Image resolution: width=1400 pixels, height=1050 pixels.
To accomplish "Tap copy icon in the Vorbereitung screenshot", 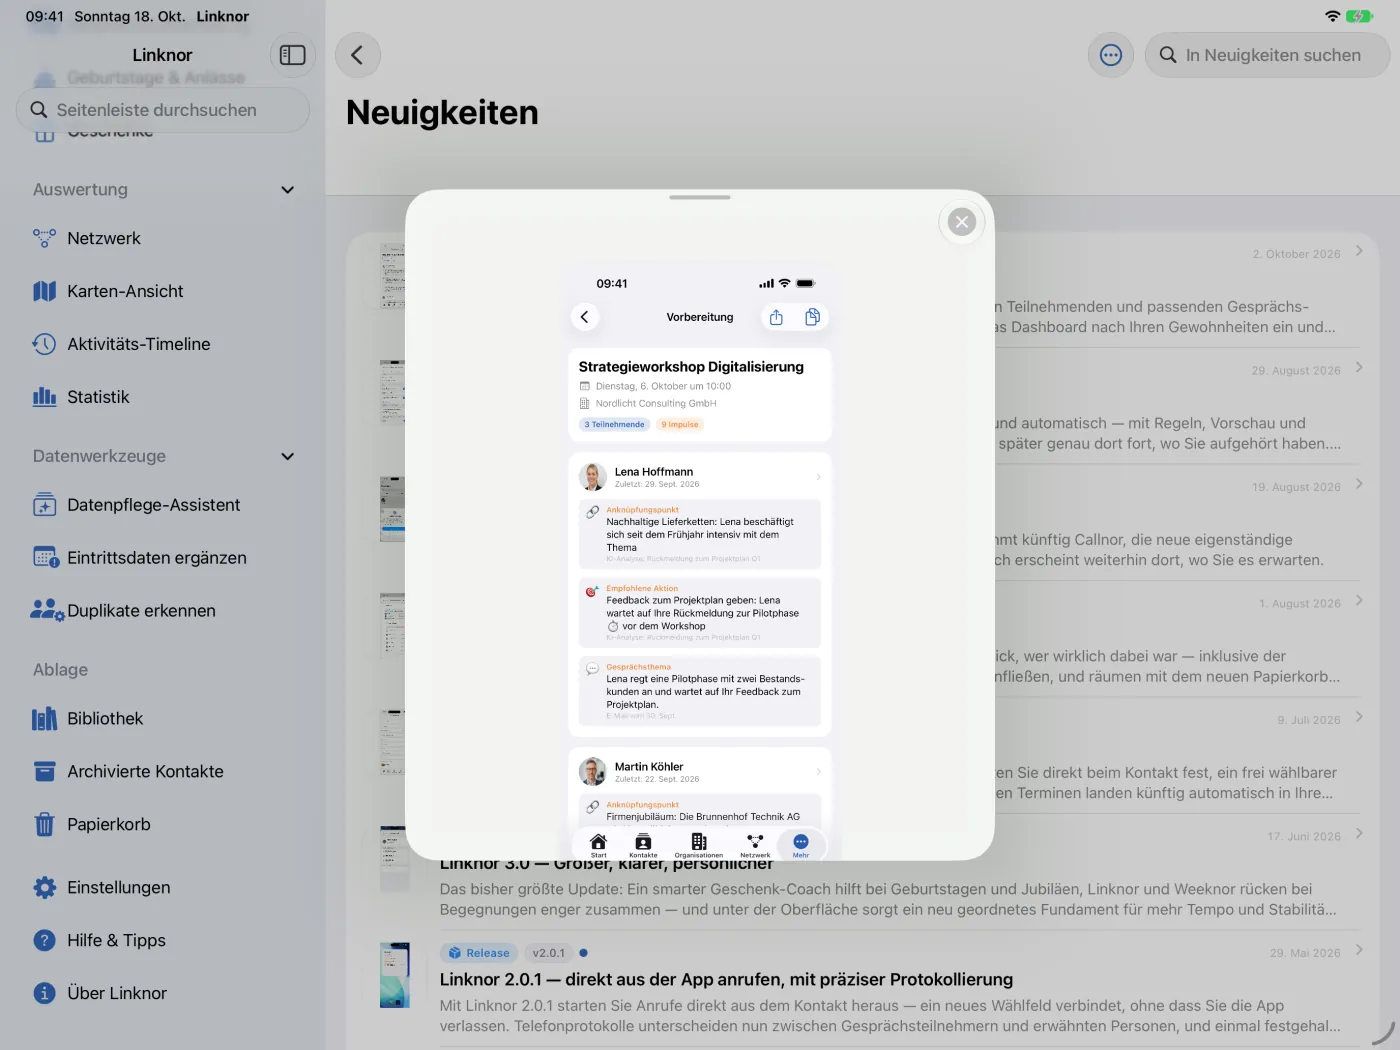I will pos(812,317).
